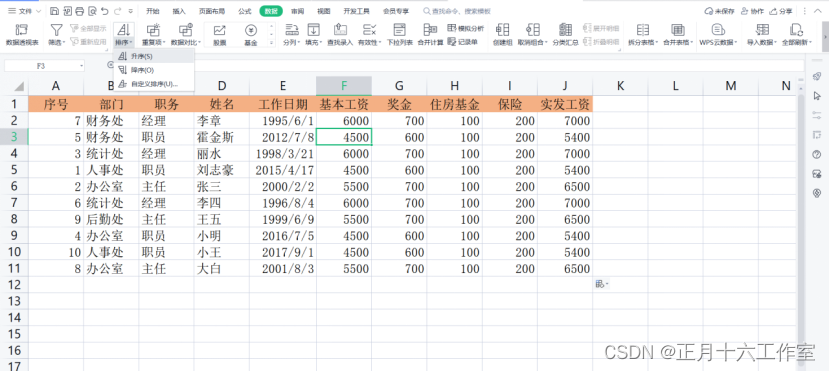Screen dimensions: 830x371
Task: Click the 数据对比 data compare icon
Action: click(x=186, y=30)
